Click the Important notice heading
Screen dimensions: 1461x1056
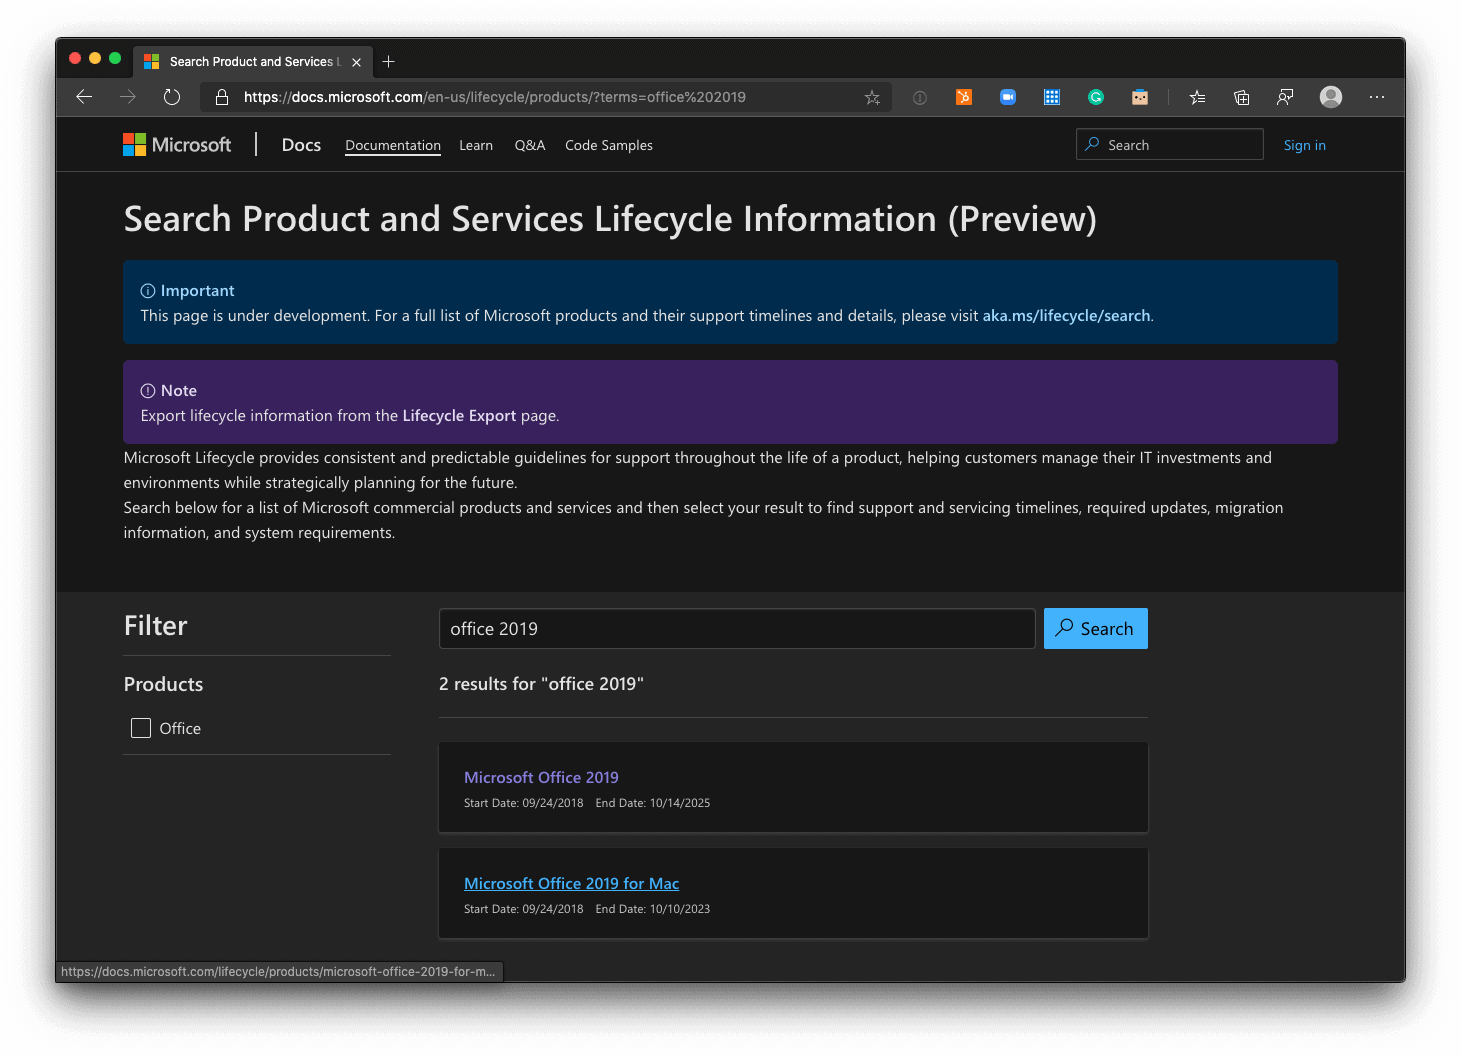pyautogui.click(x=197, y=291)
